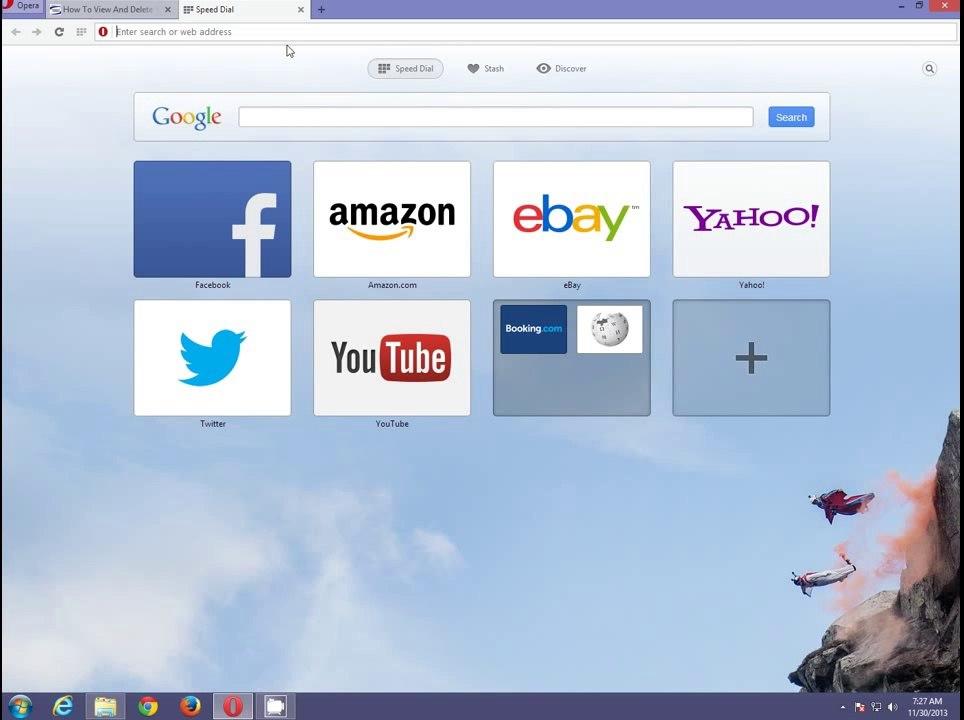Image resolution: width=964 pixels, height=720 pixels.
Task: Launch Firefox from taskbar
Action: coord(190,706)
